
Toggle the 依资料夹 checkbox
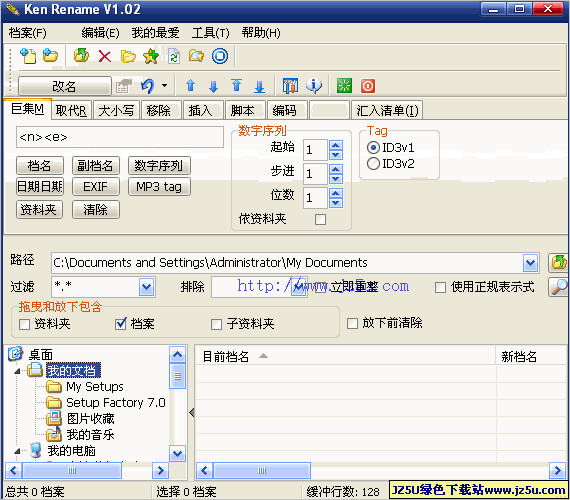[x=320, y=219]
